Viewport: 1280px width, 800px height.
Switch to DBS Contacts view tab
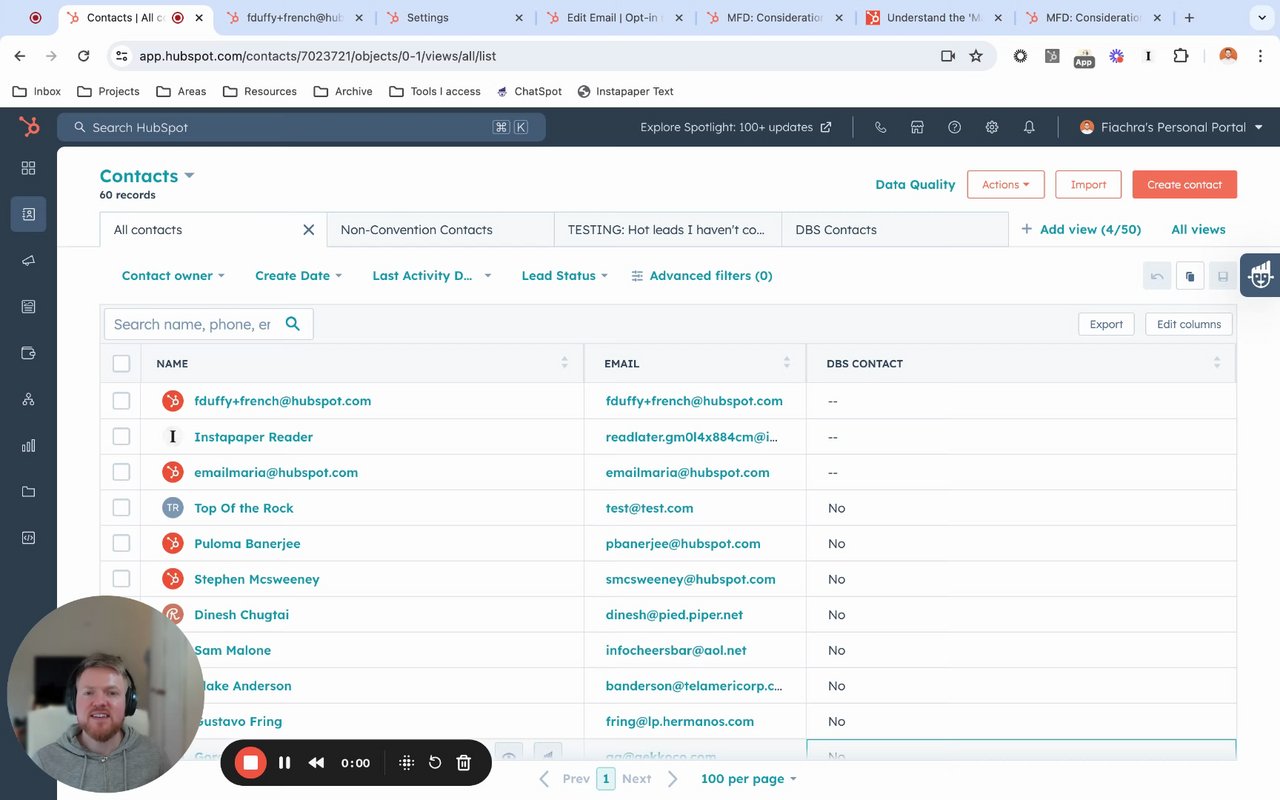pos(895,230)
